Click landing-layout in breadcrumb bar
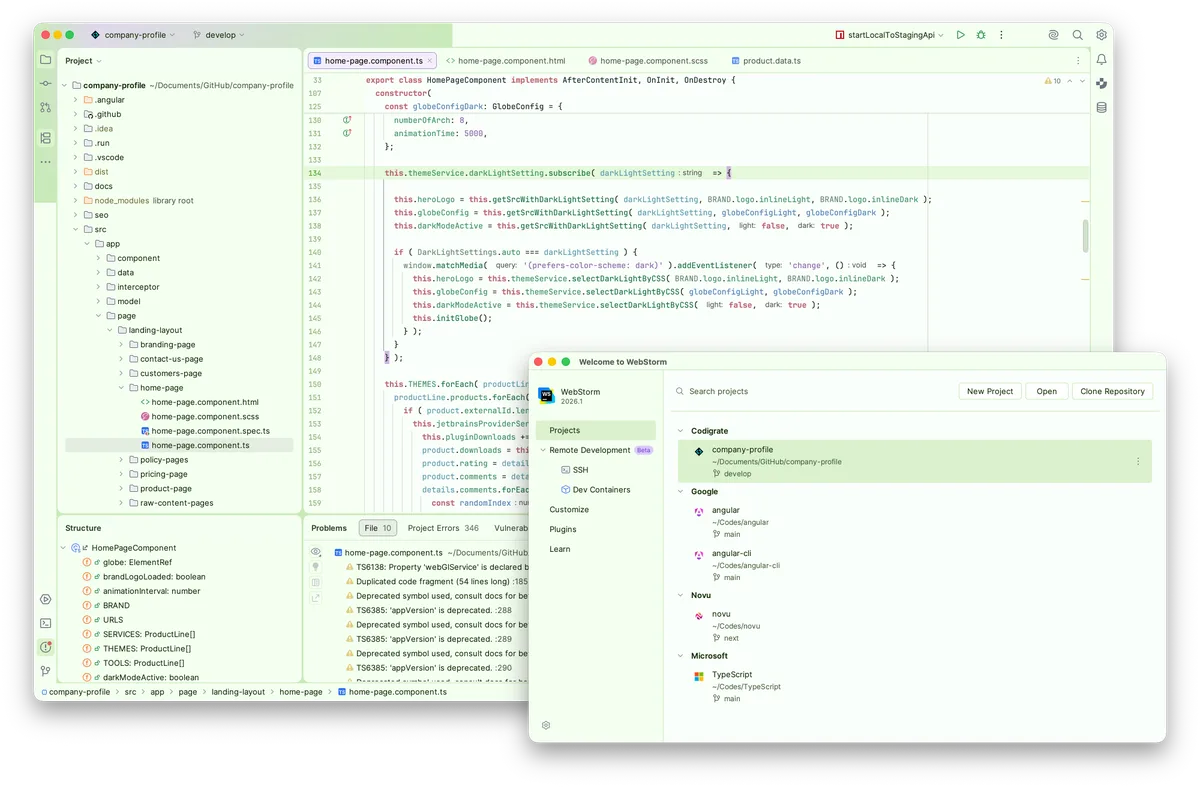 [238, 692]
